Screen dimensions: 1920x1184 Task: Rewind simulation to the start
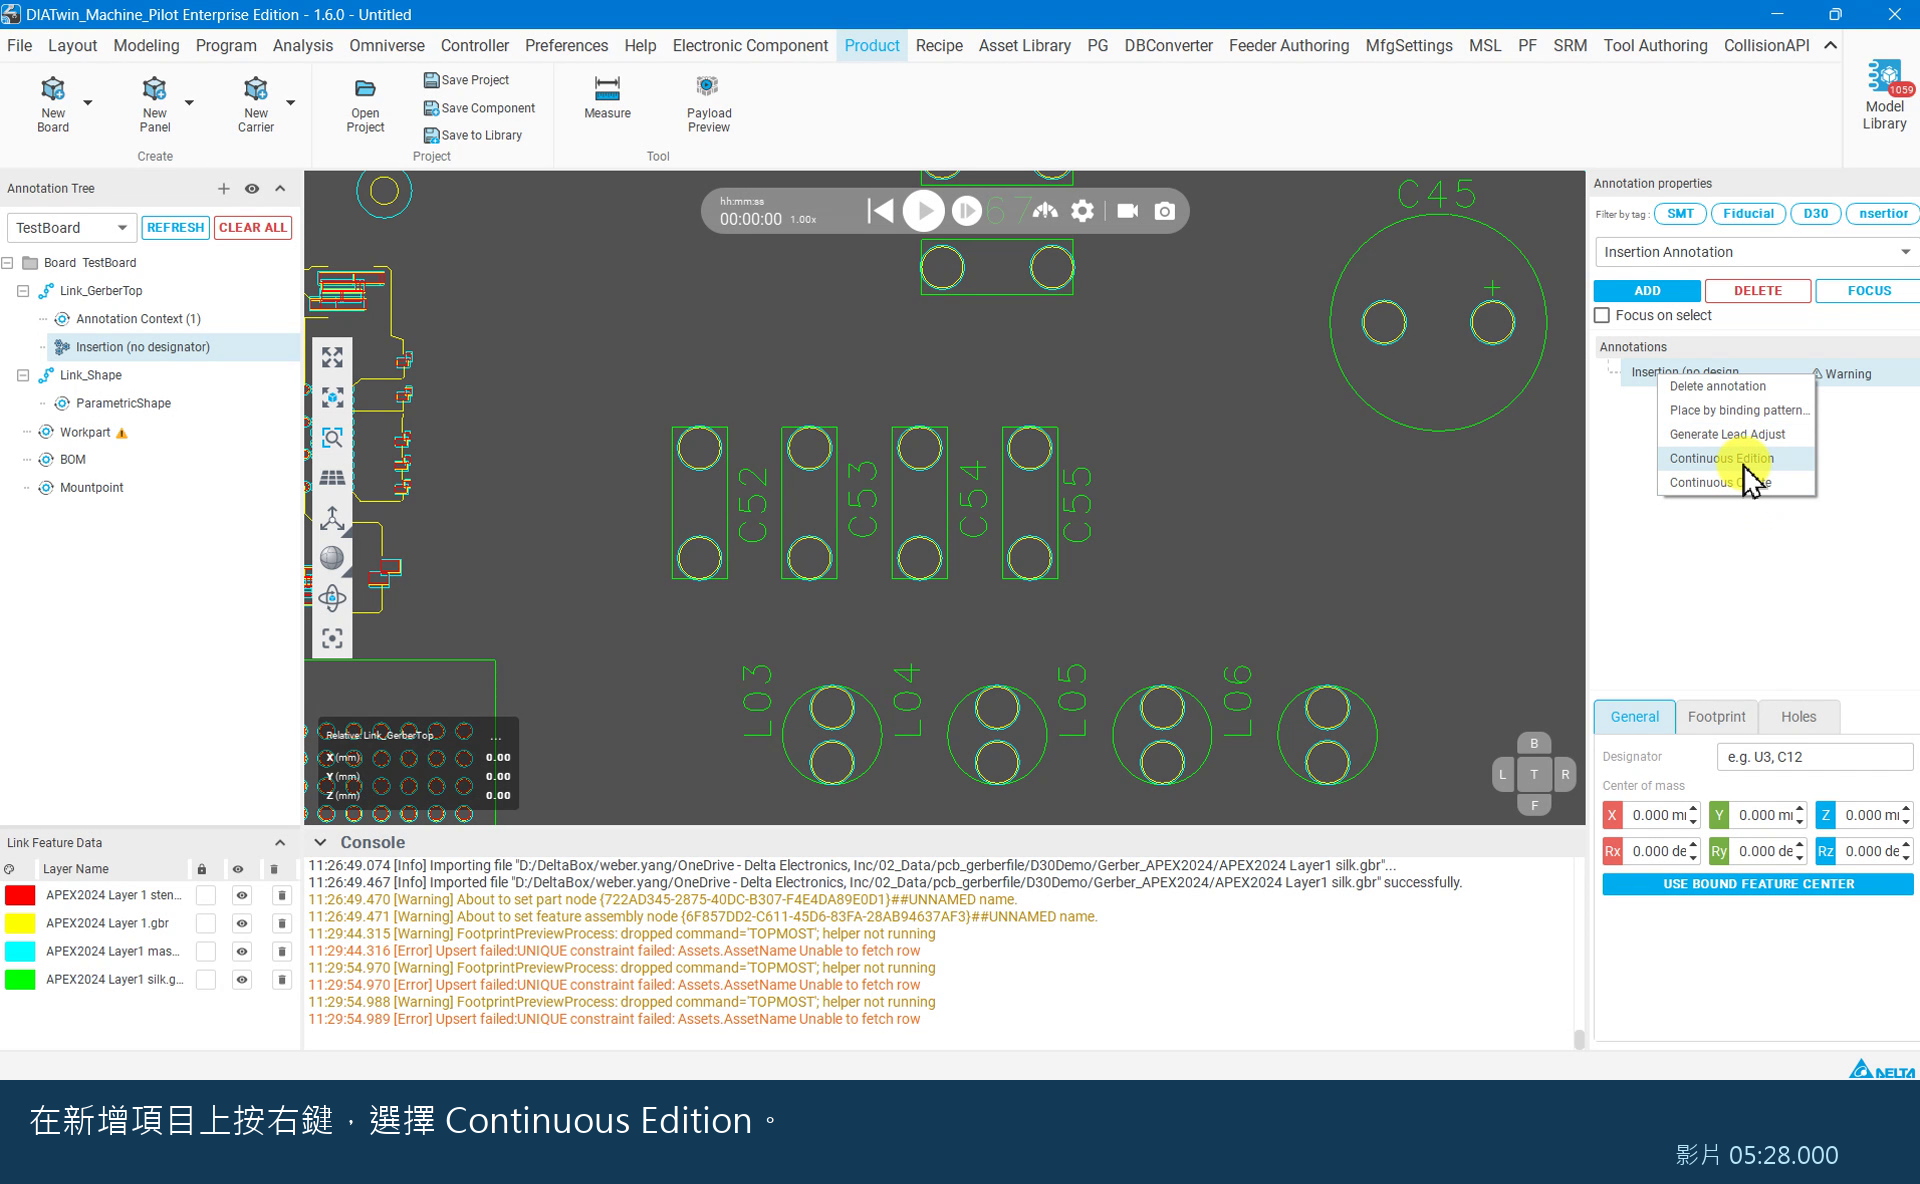(880, 211)
